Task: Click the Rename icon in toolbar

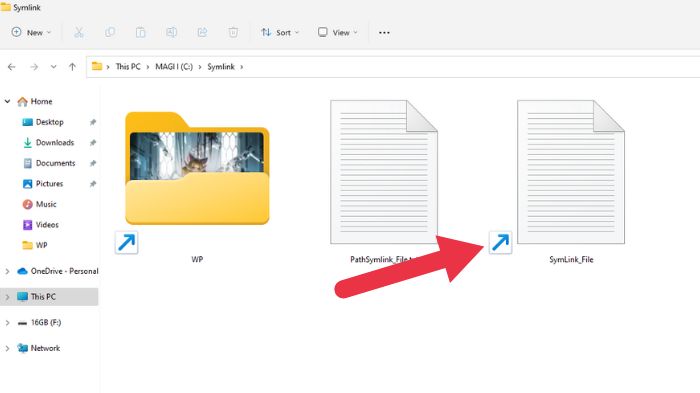Action: [x=171, y=33]
